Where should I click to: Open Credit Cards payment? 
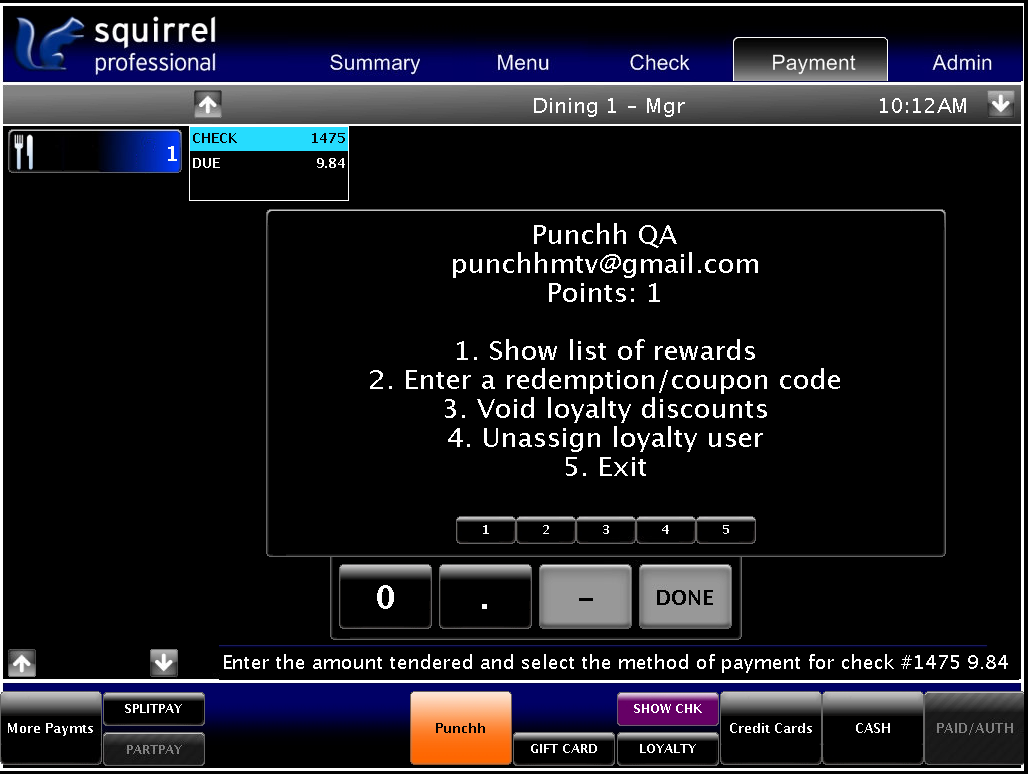click(x=770, y=728)
